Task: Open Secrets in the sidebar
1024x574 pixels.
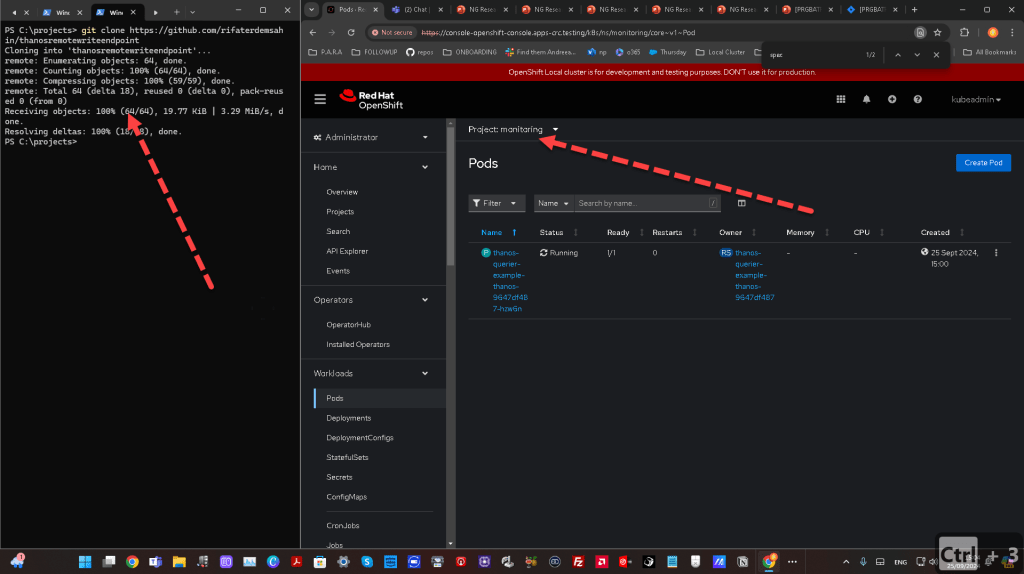Action: (339, 477)
